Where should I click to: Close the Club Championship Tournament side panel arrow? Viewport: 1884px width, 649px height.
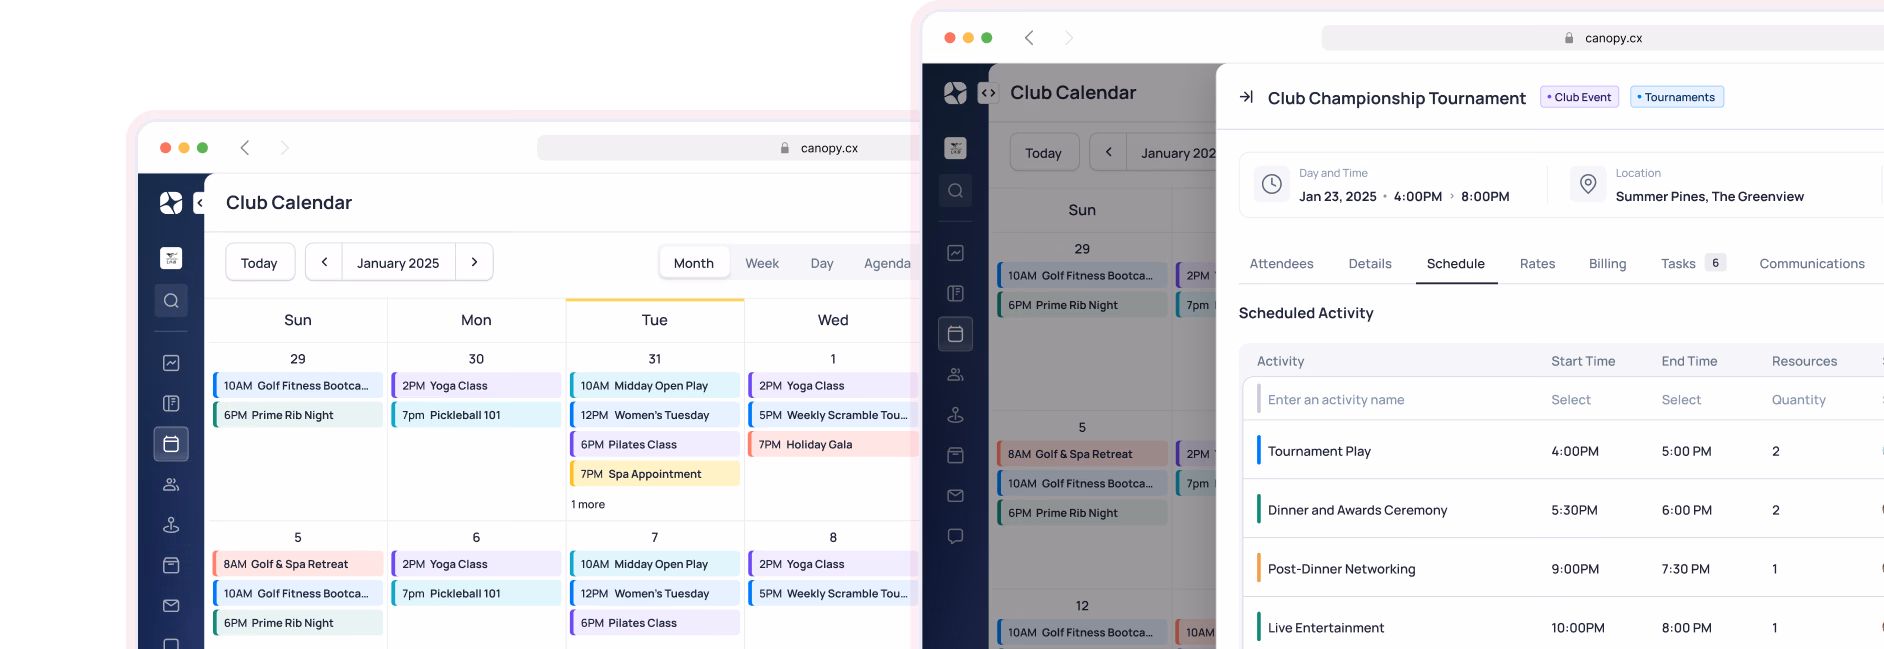pos(1246,97)
